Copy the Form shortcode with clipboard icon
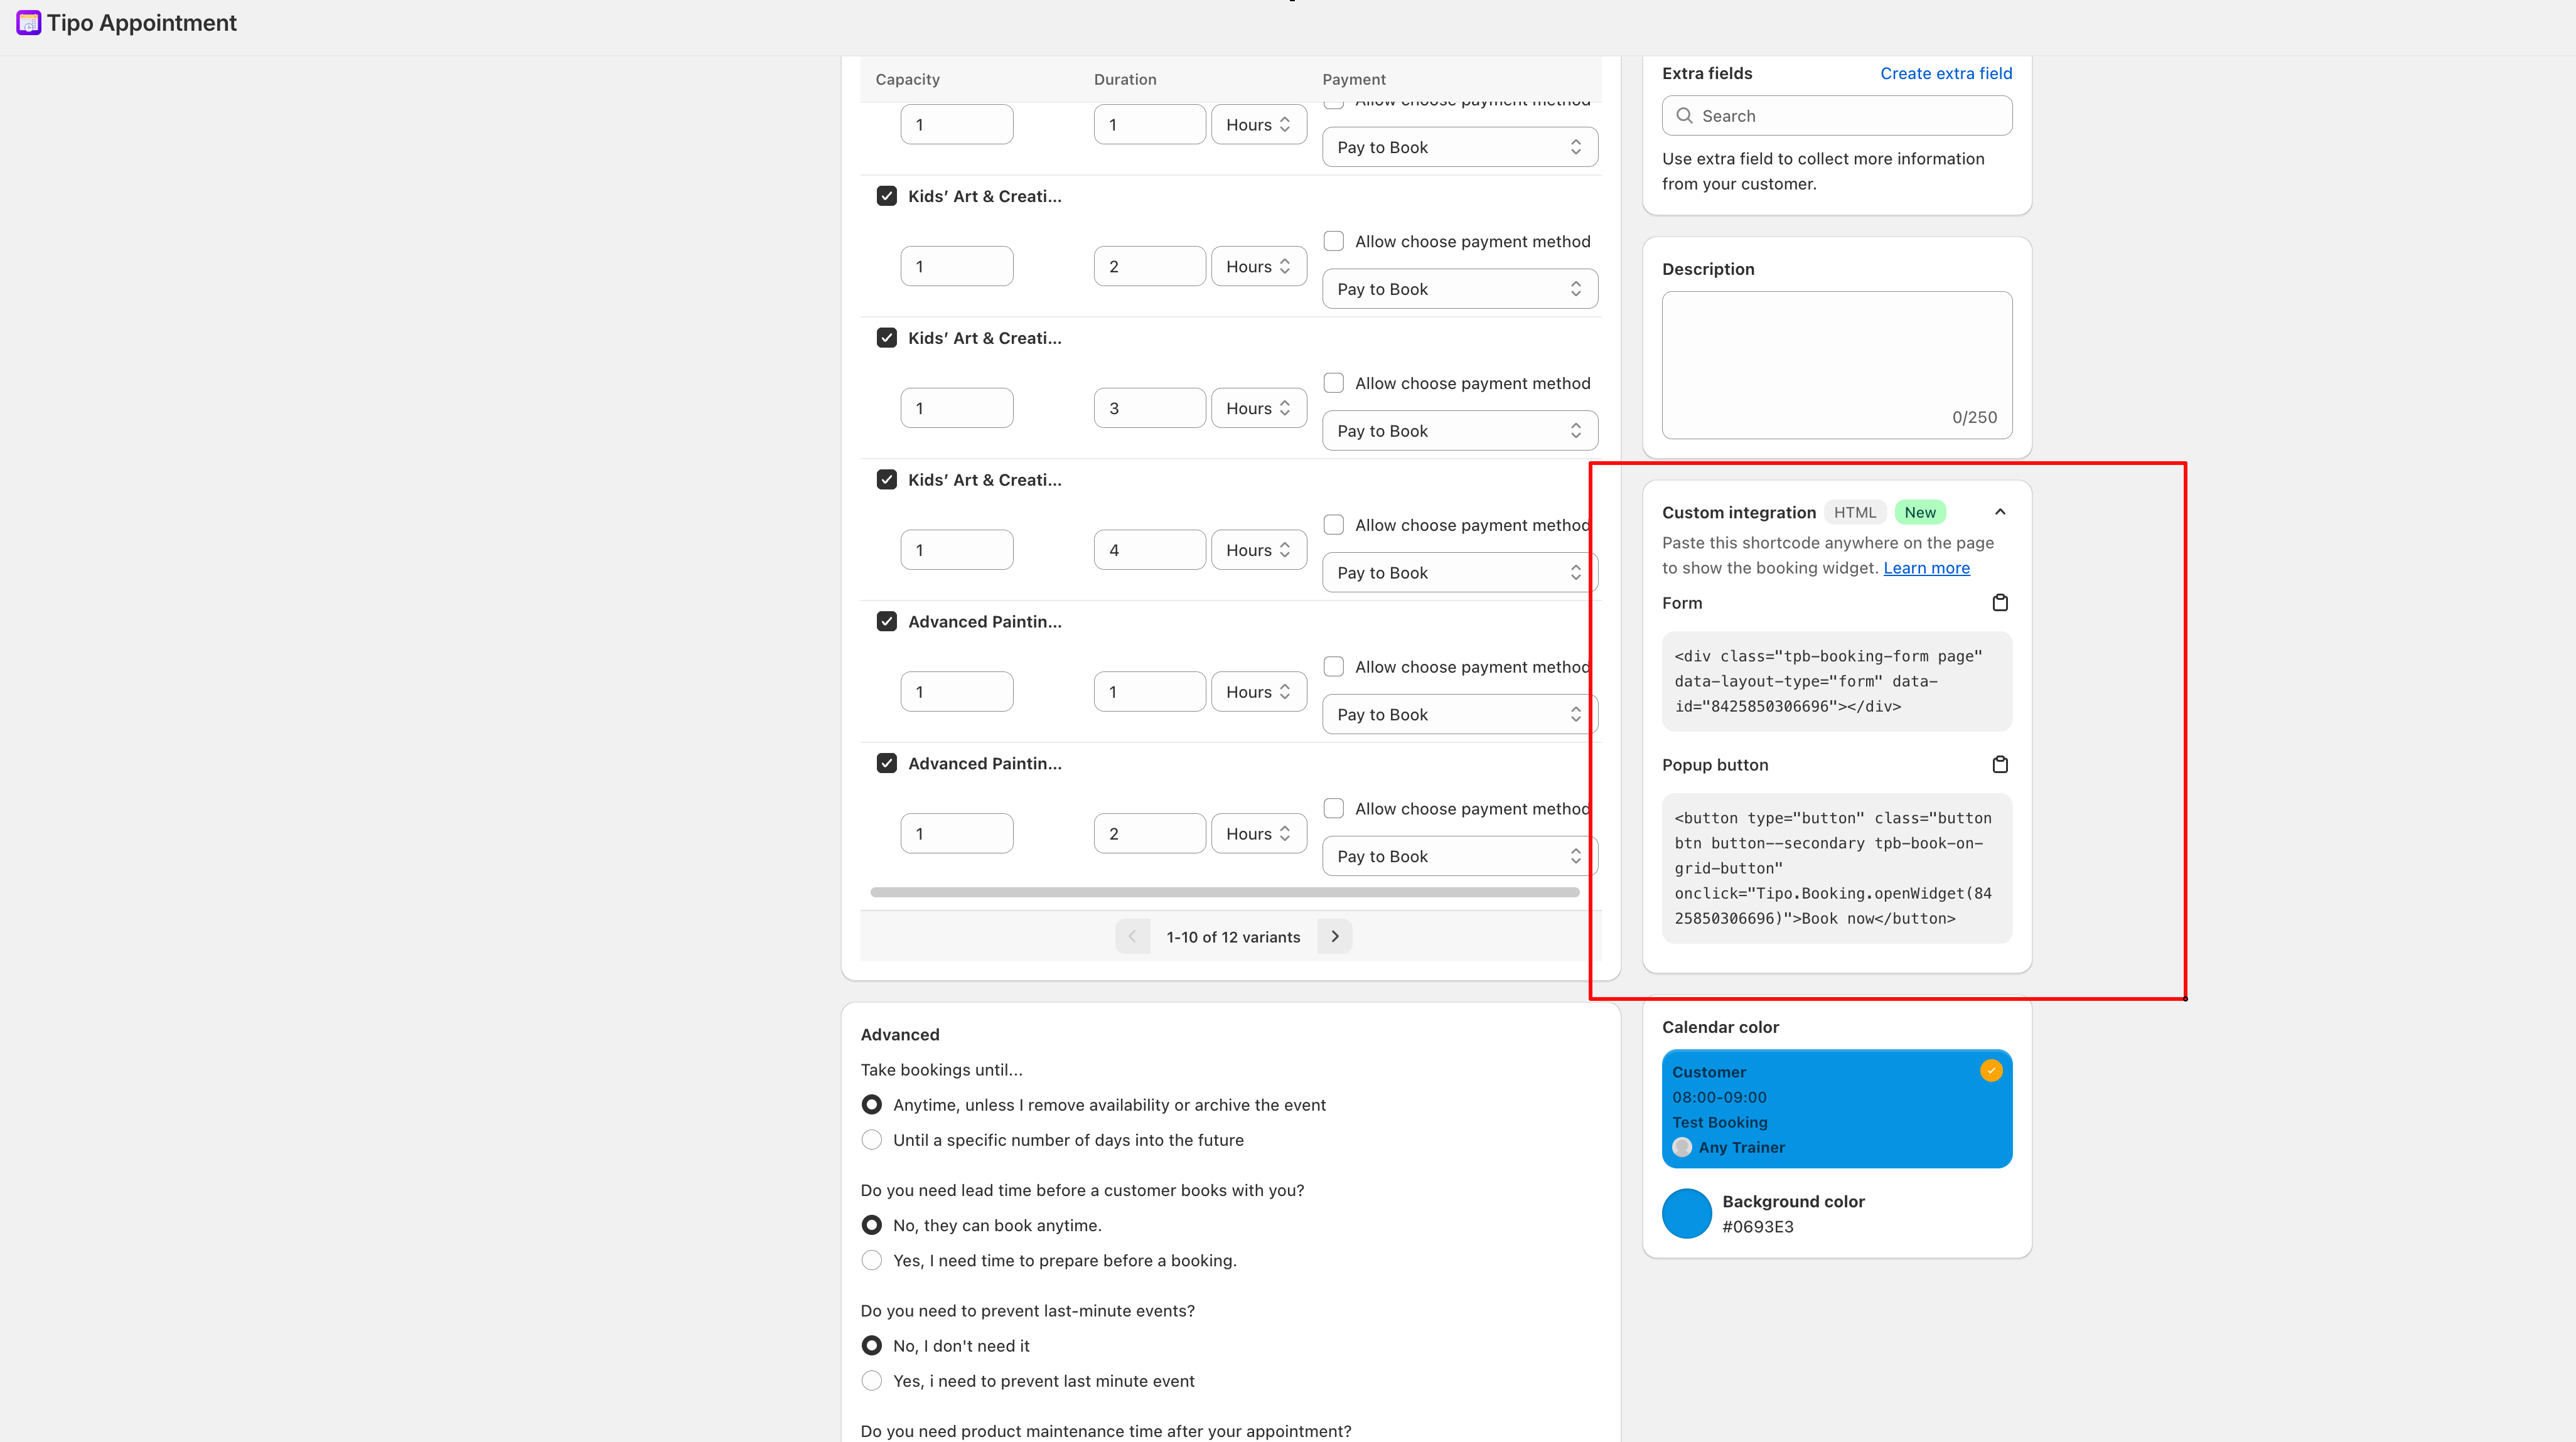2576x1442 pixels. [1999, 602]
